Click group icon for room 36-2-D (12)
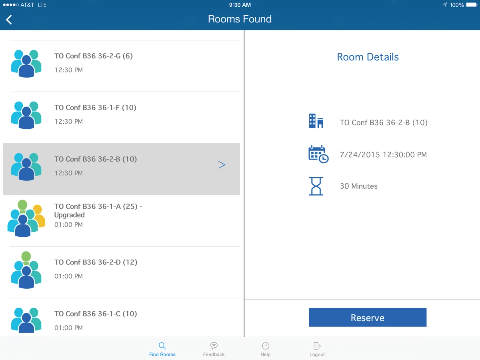The image size is (480, 360). [26, 270]
